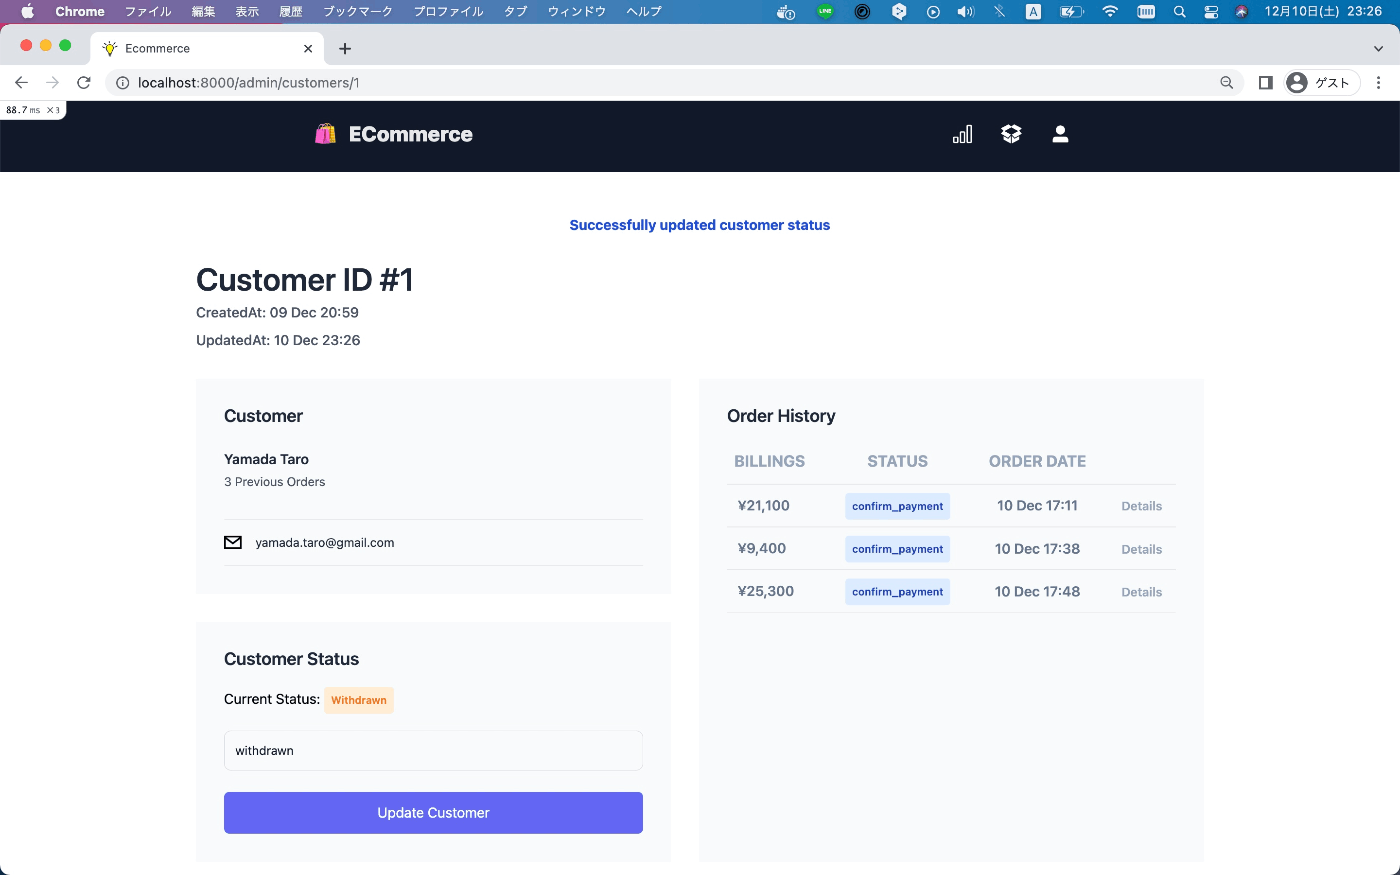Image resolution: width=1400 pixels, height=875 pixels.
Task: Click the Spotlight search icon in menu bar
Action: coord(1179,11)
